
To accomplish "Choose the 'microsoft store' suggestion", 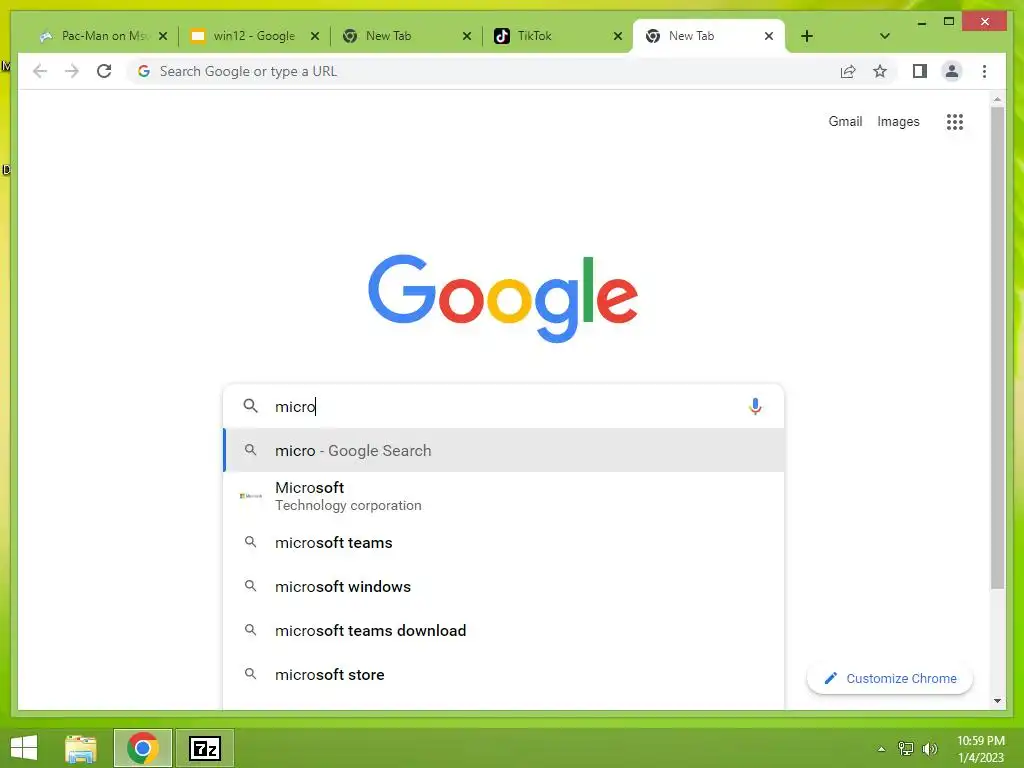I will (503, 675).
